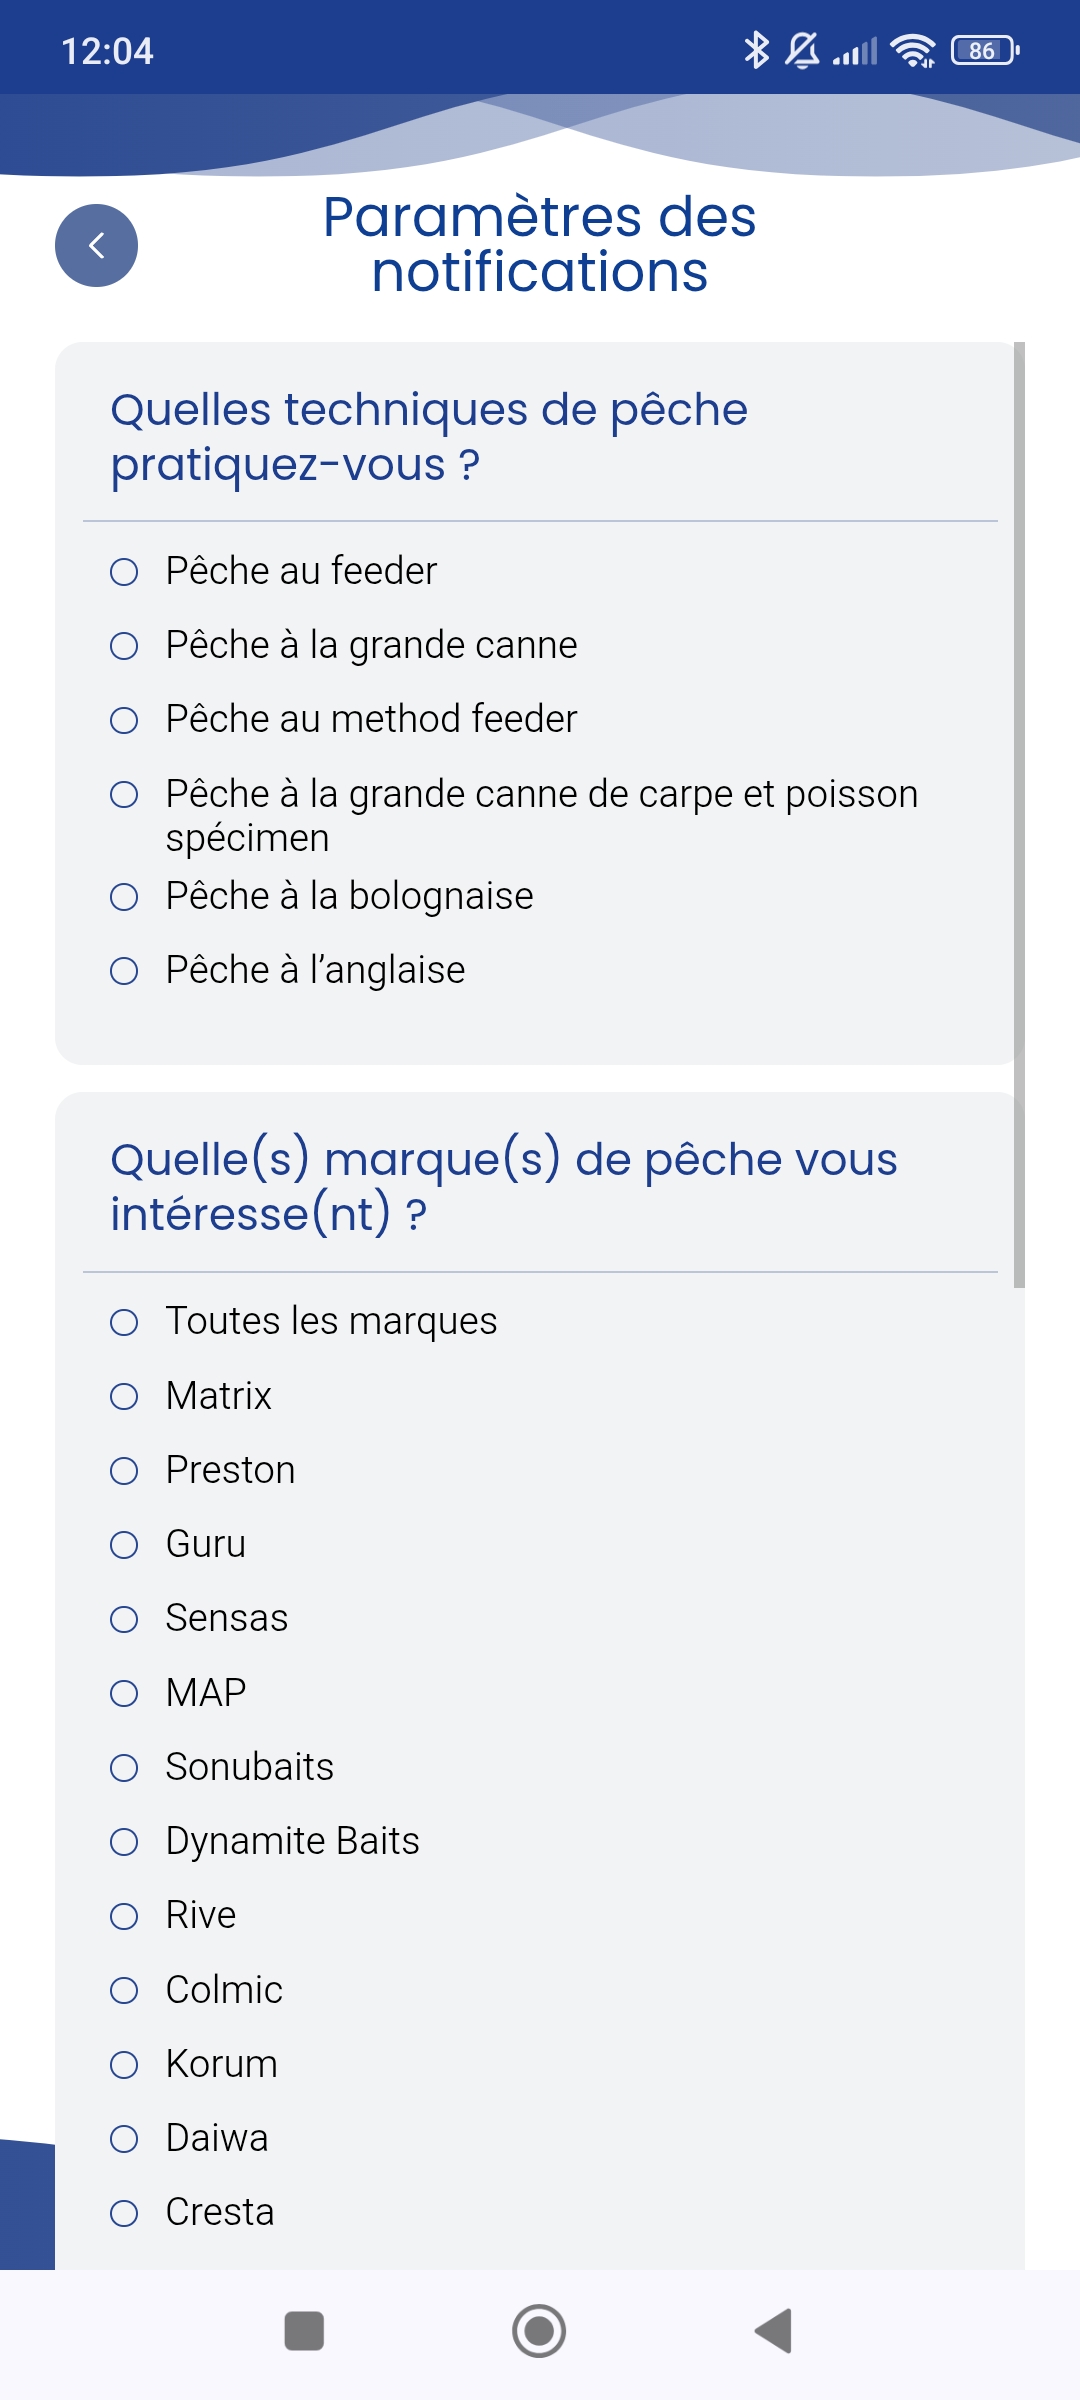The width and height of the screenshot is (1080, 2400).
Task: Select the Pêche au feeder option
Action: click(x=124, y=572)
